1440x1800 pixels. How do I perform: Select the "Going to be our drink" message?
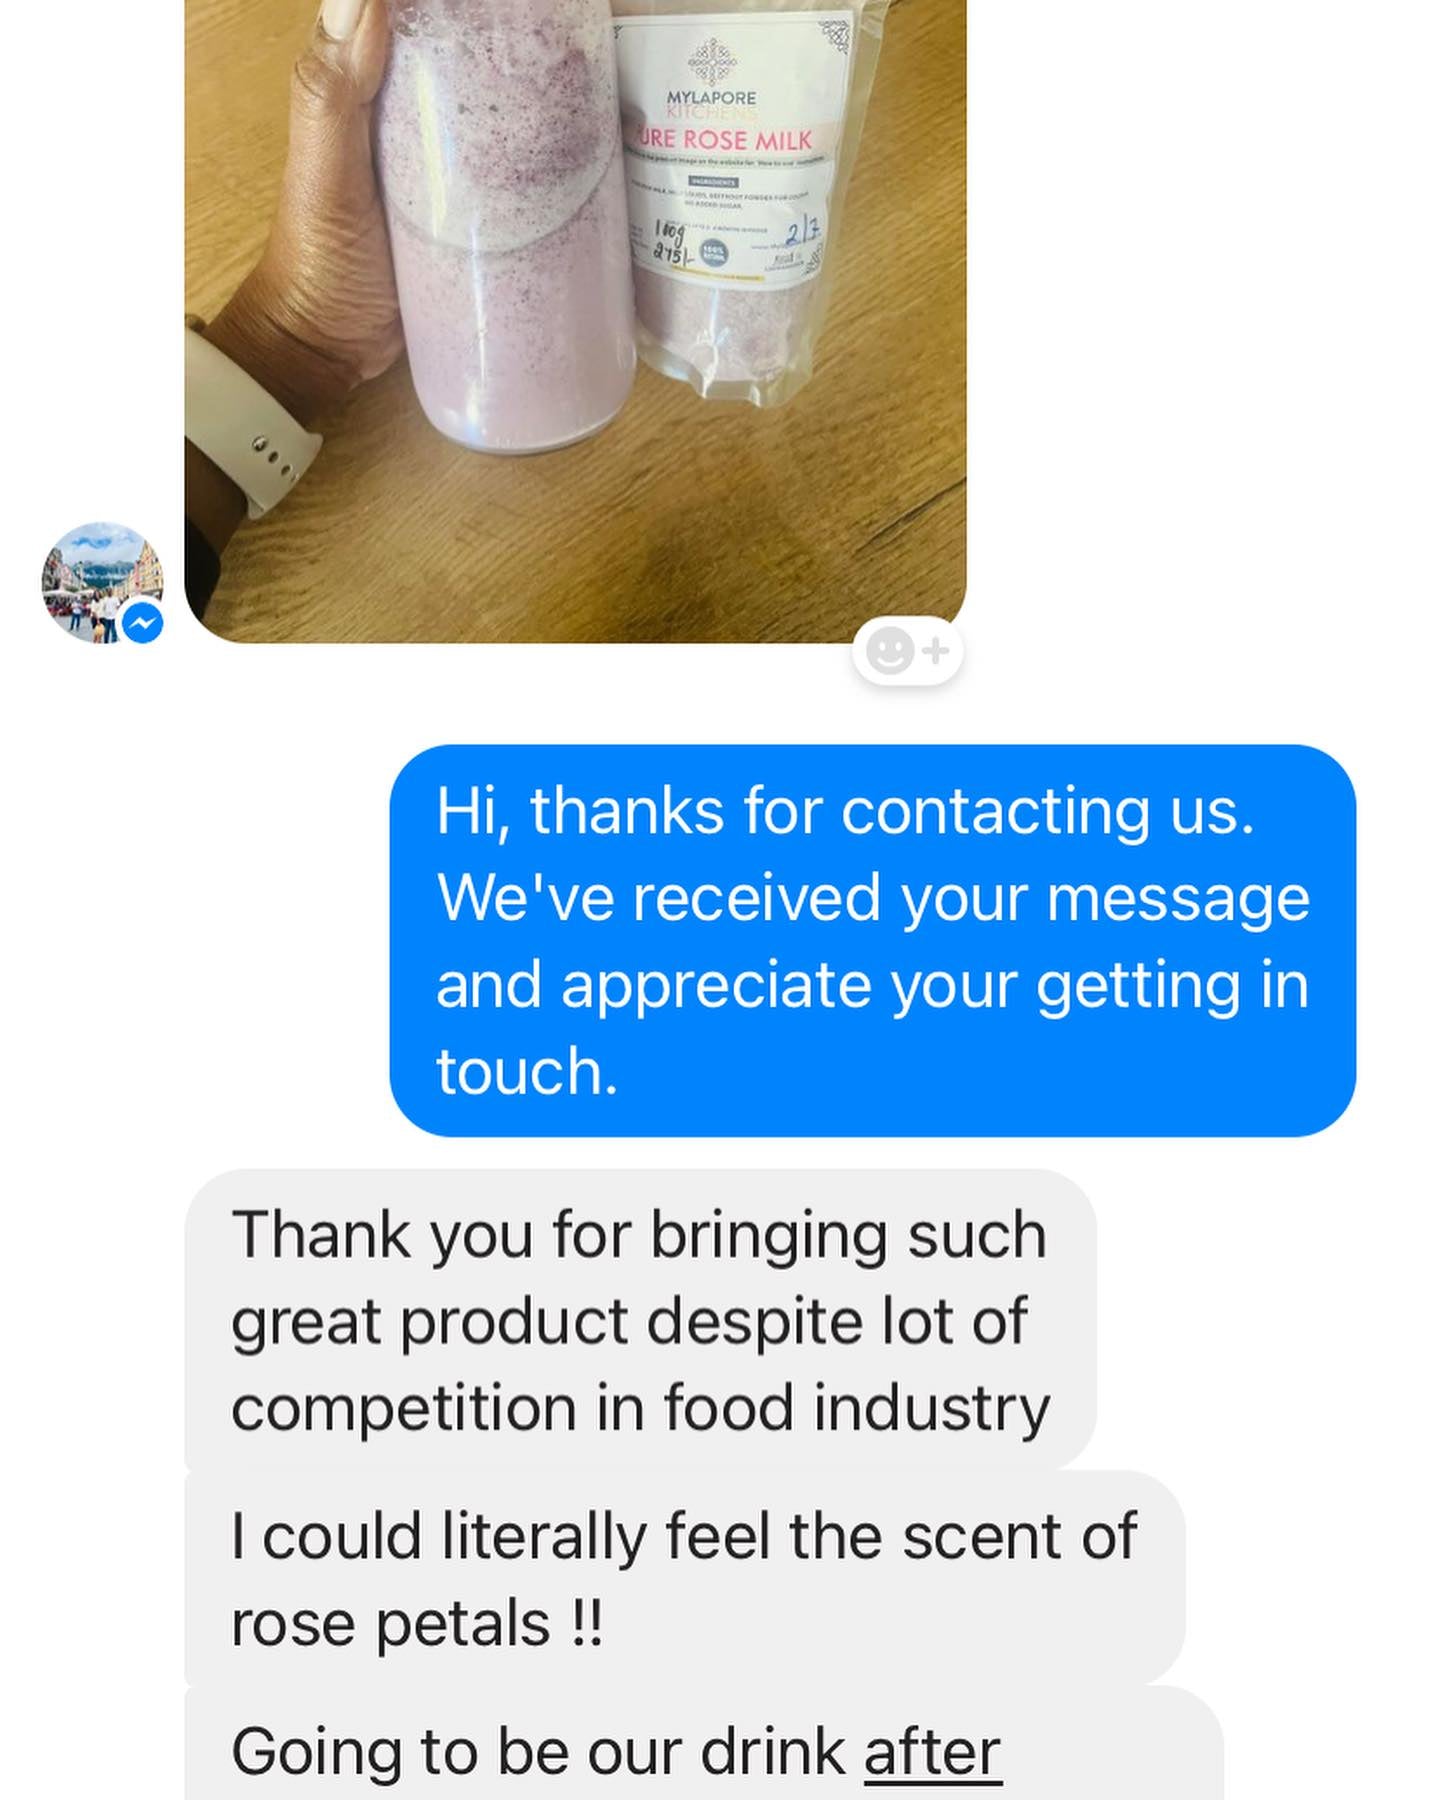704,1744
